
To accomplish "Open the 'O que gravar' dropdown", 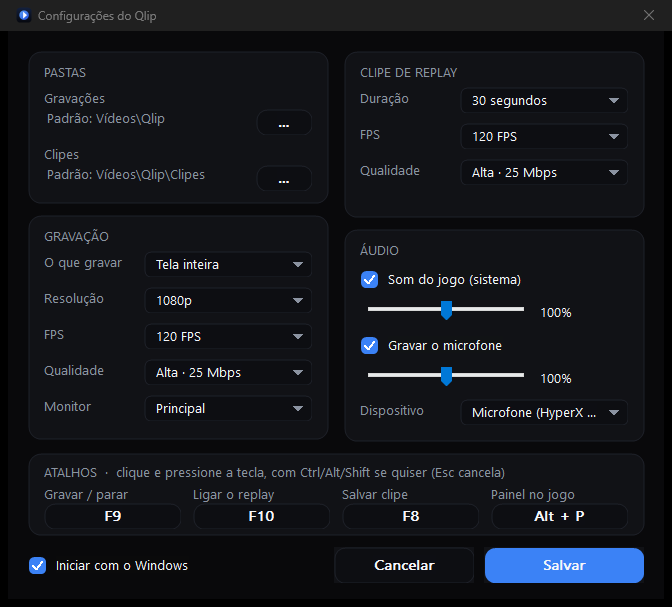I will coord(228,264).
